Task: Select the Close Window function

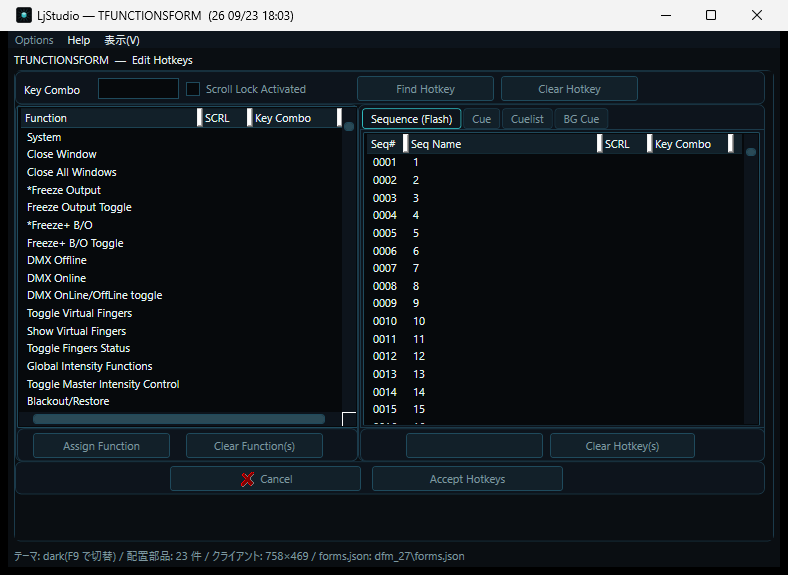Action: click(181, 154)
